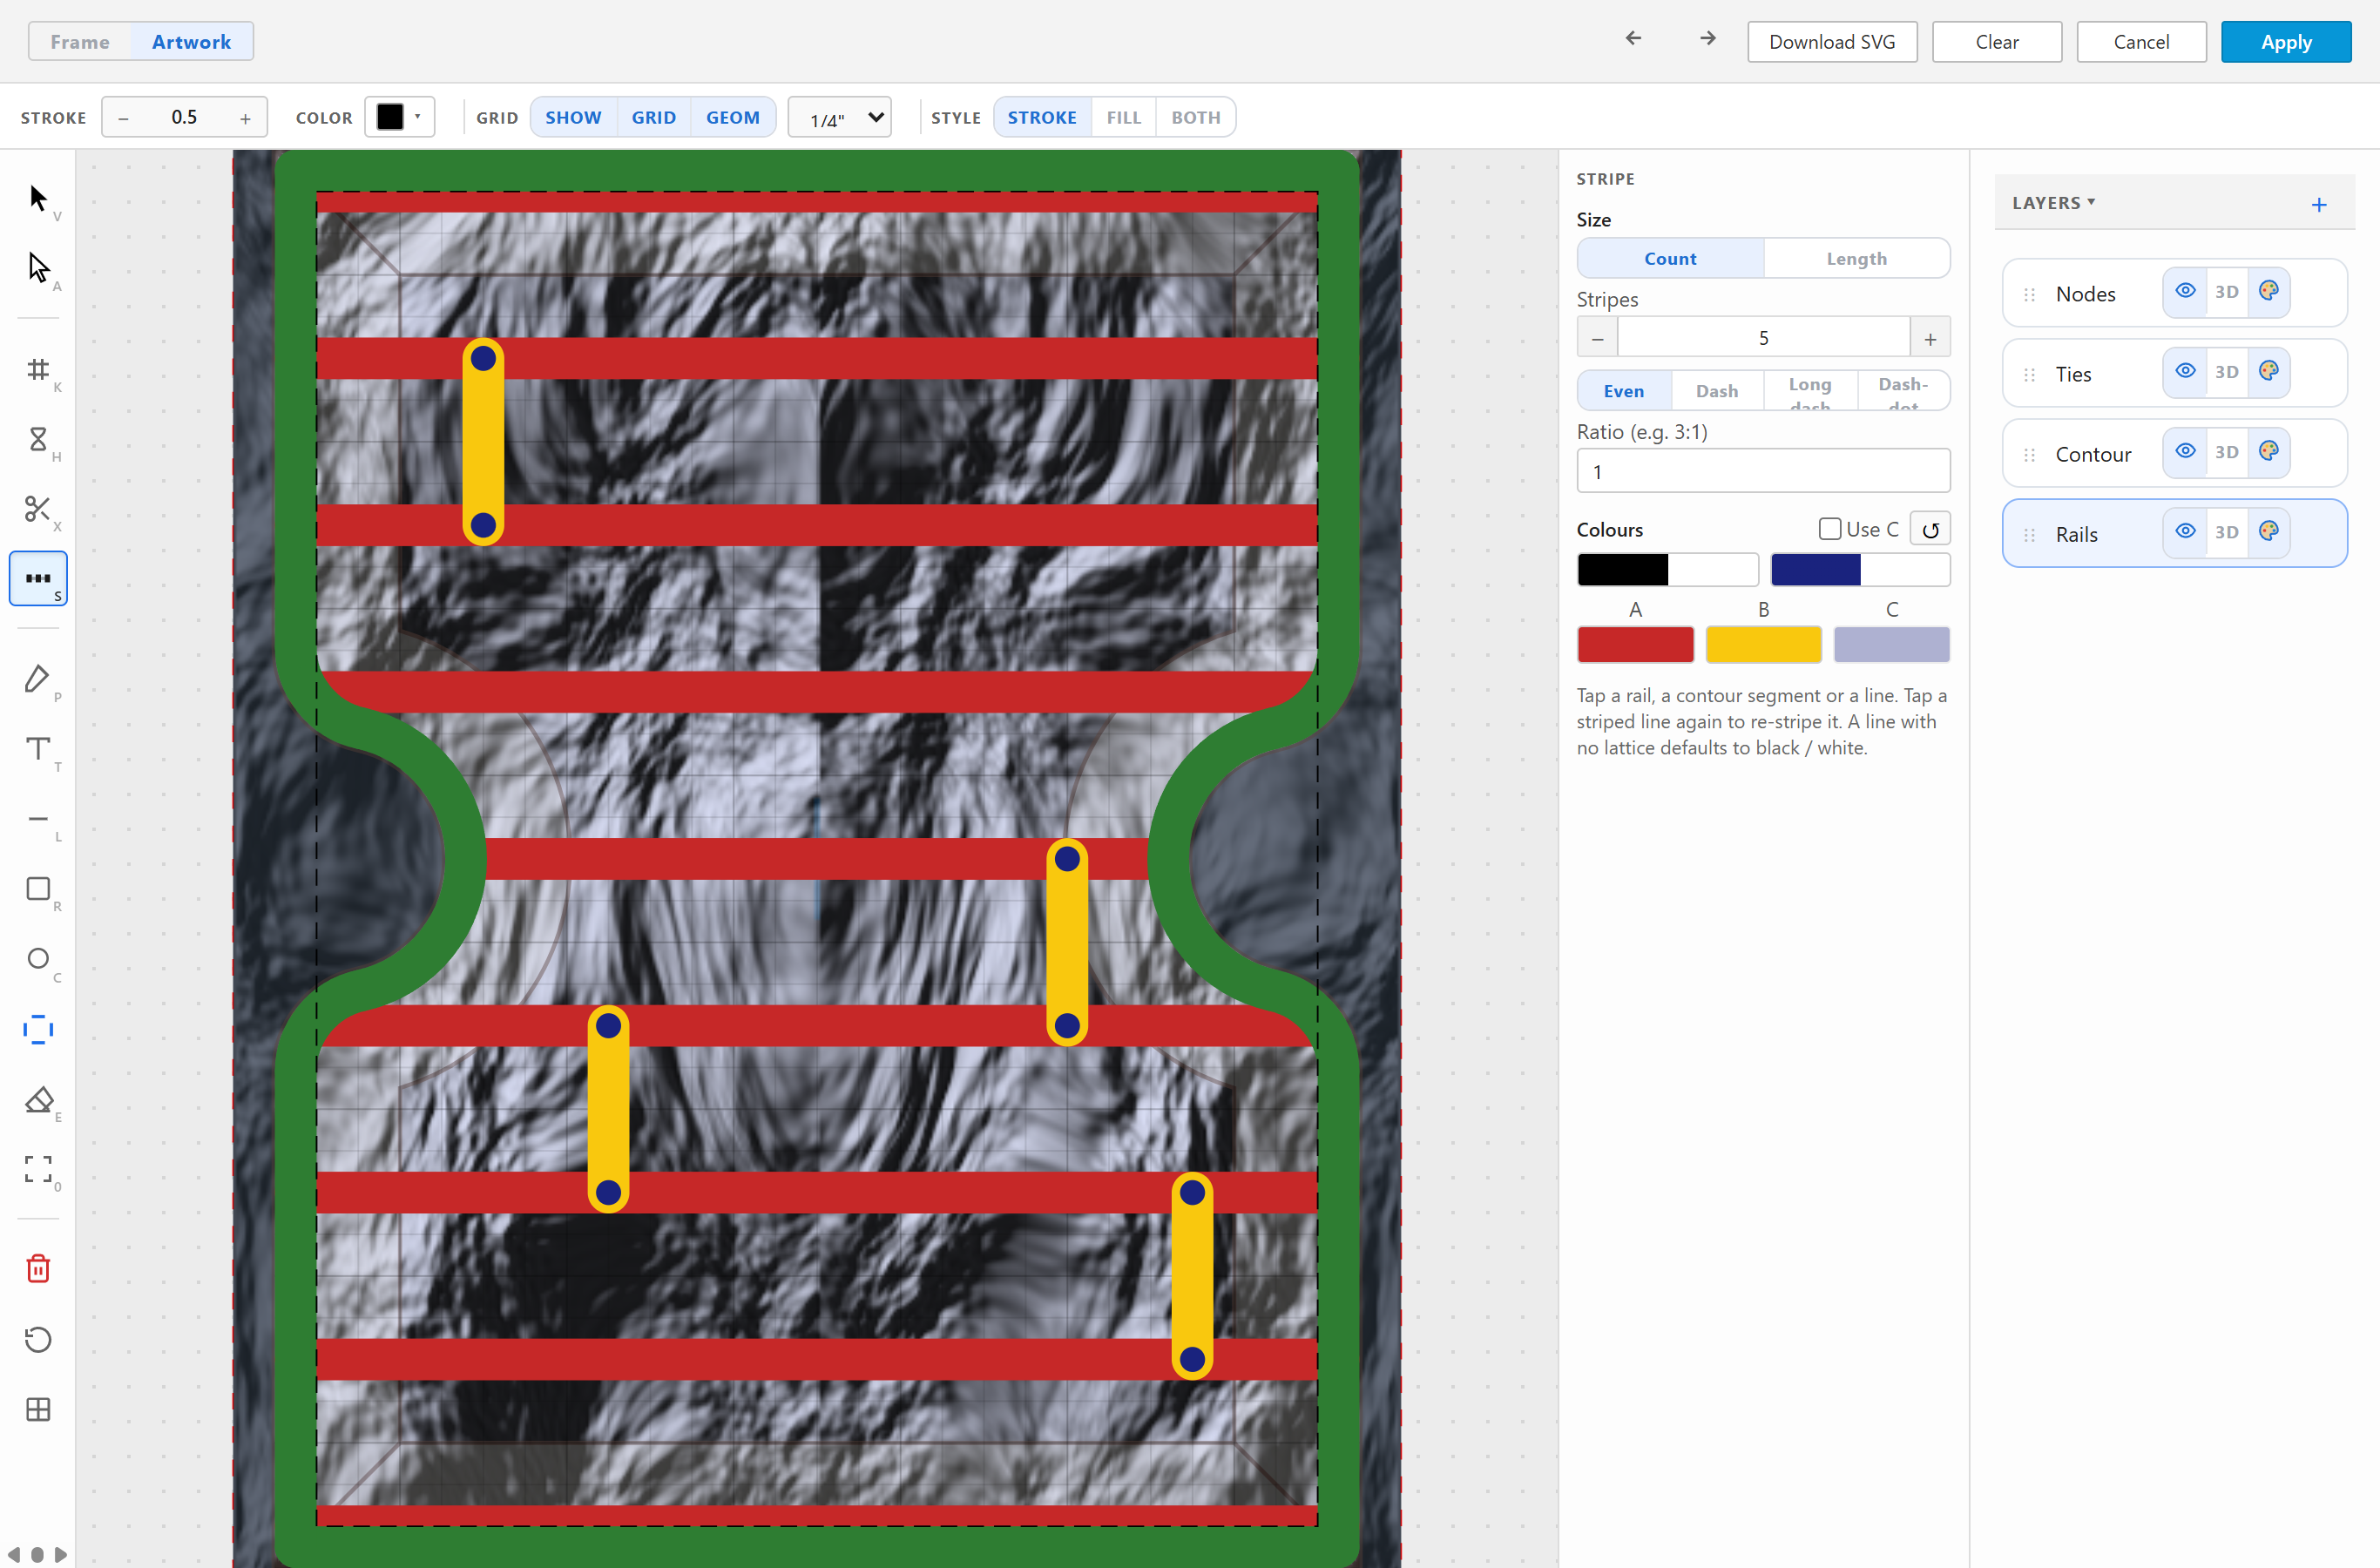Enable the Use C checkbox

pyautogui.click(x=1829, y=528)
